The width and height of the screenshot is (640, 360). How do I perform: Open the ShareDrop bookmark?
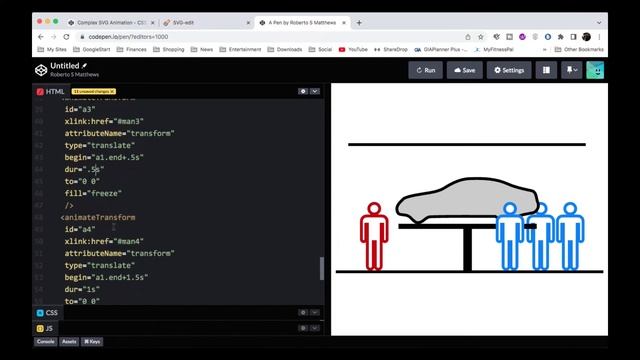coord(391,49)
